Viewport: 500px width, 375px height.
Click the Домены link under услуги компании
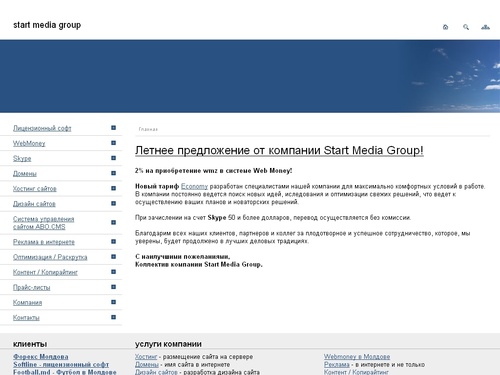click(x=147, y=364)
